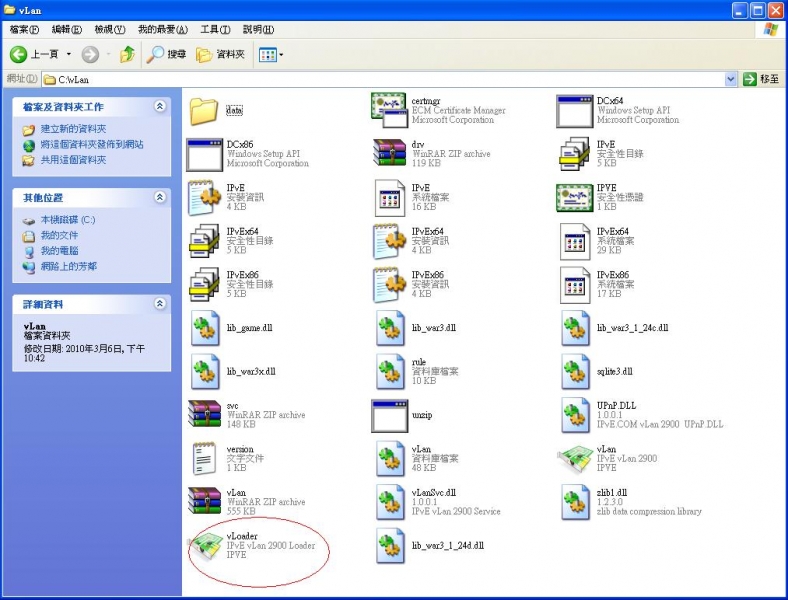Collapse the 其他位置 panel
788x600 pixels.
[x=160, y=197]
